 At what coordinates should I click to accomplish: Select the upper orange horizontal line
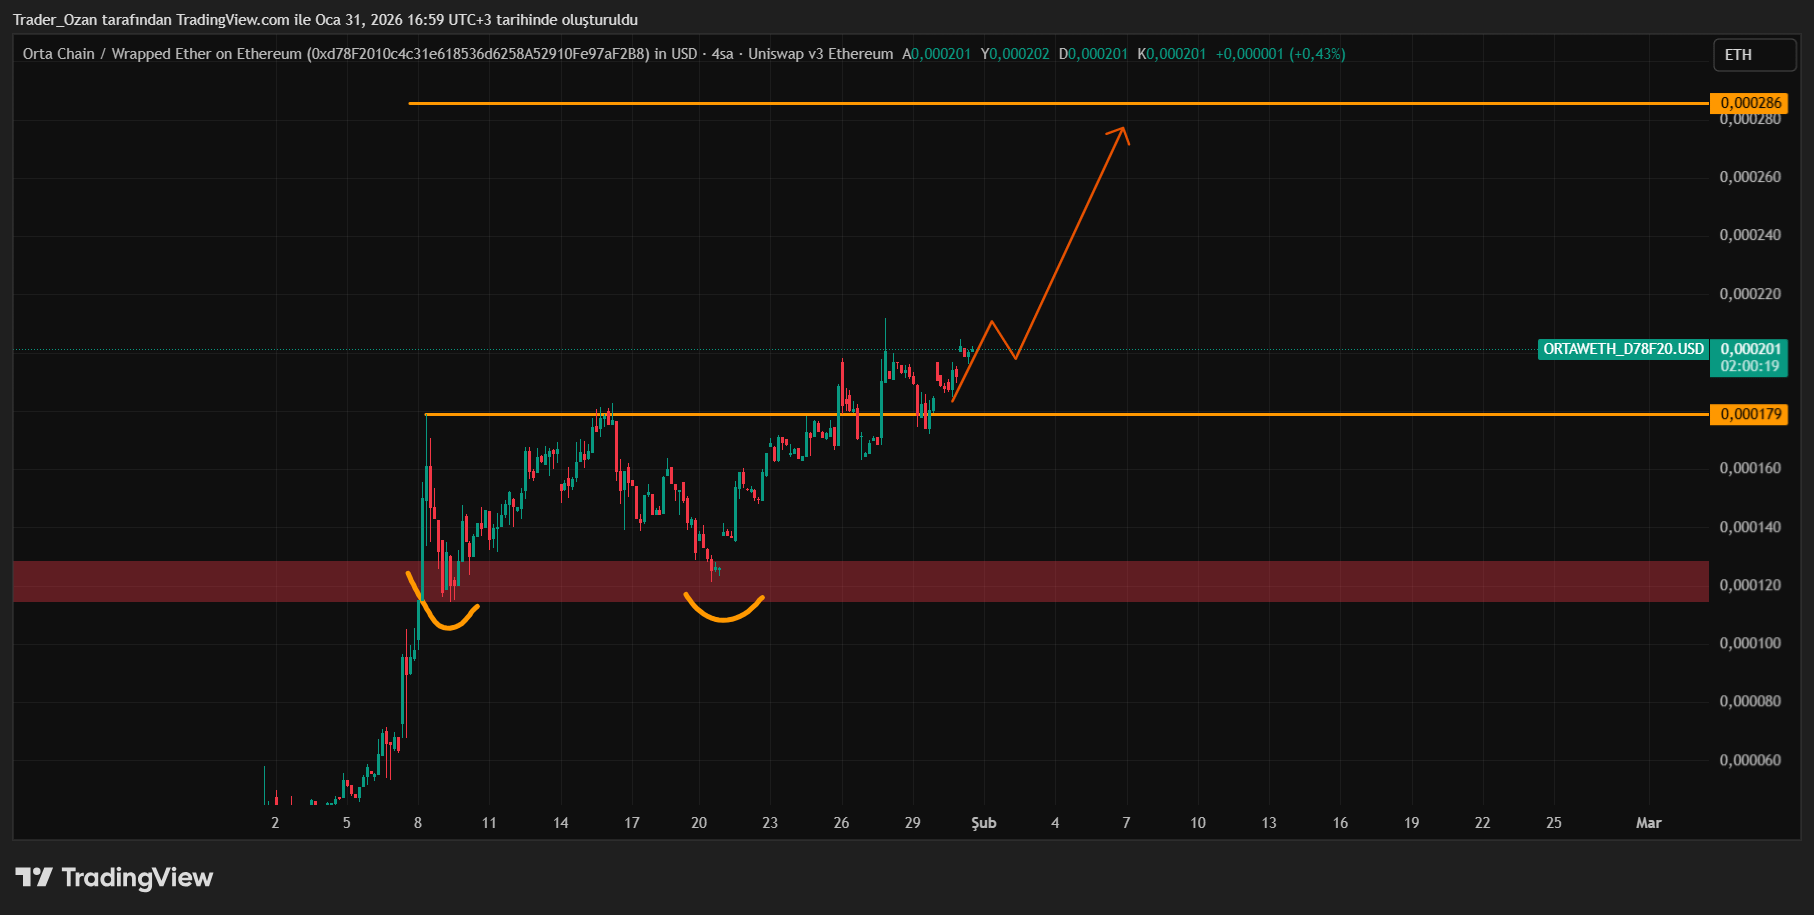pyautogui.click(x=1058, y=103)
